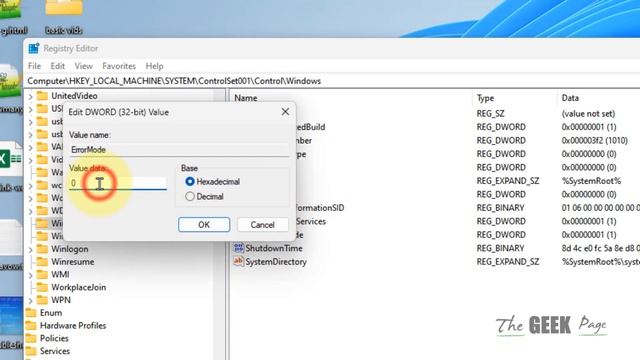Click the ShutdownTime binary value icon
The image size is (640, 360).
pyautogui.click(x=238, y=248)
